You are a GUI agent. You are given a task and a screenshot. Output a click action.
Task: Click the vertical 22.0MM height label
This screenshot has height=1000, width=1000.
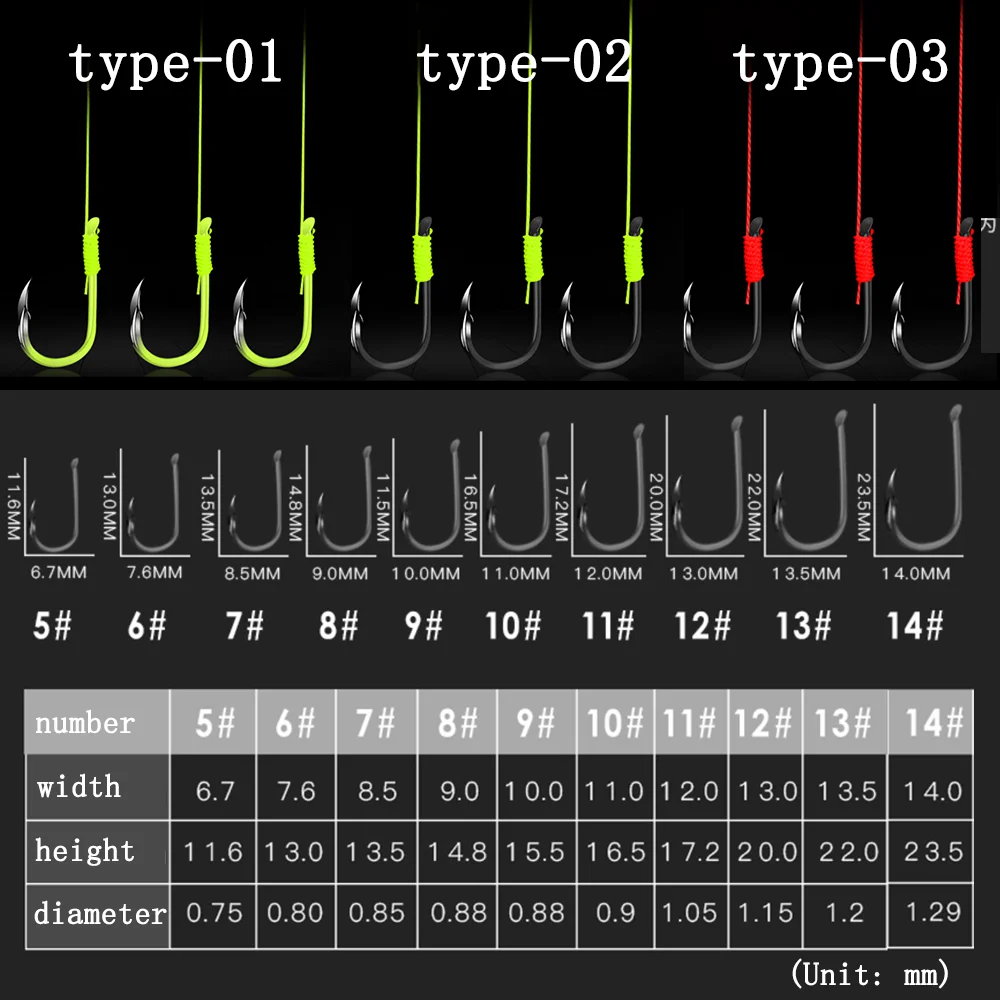click(x=754, y=507)
